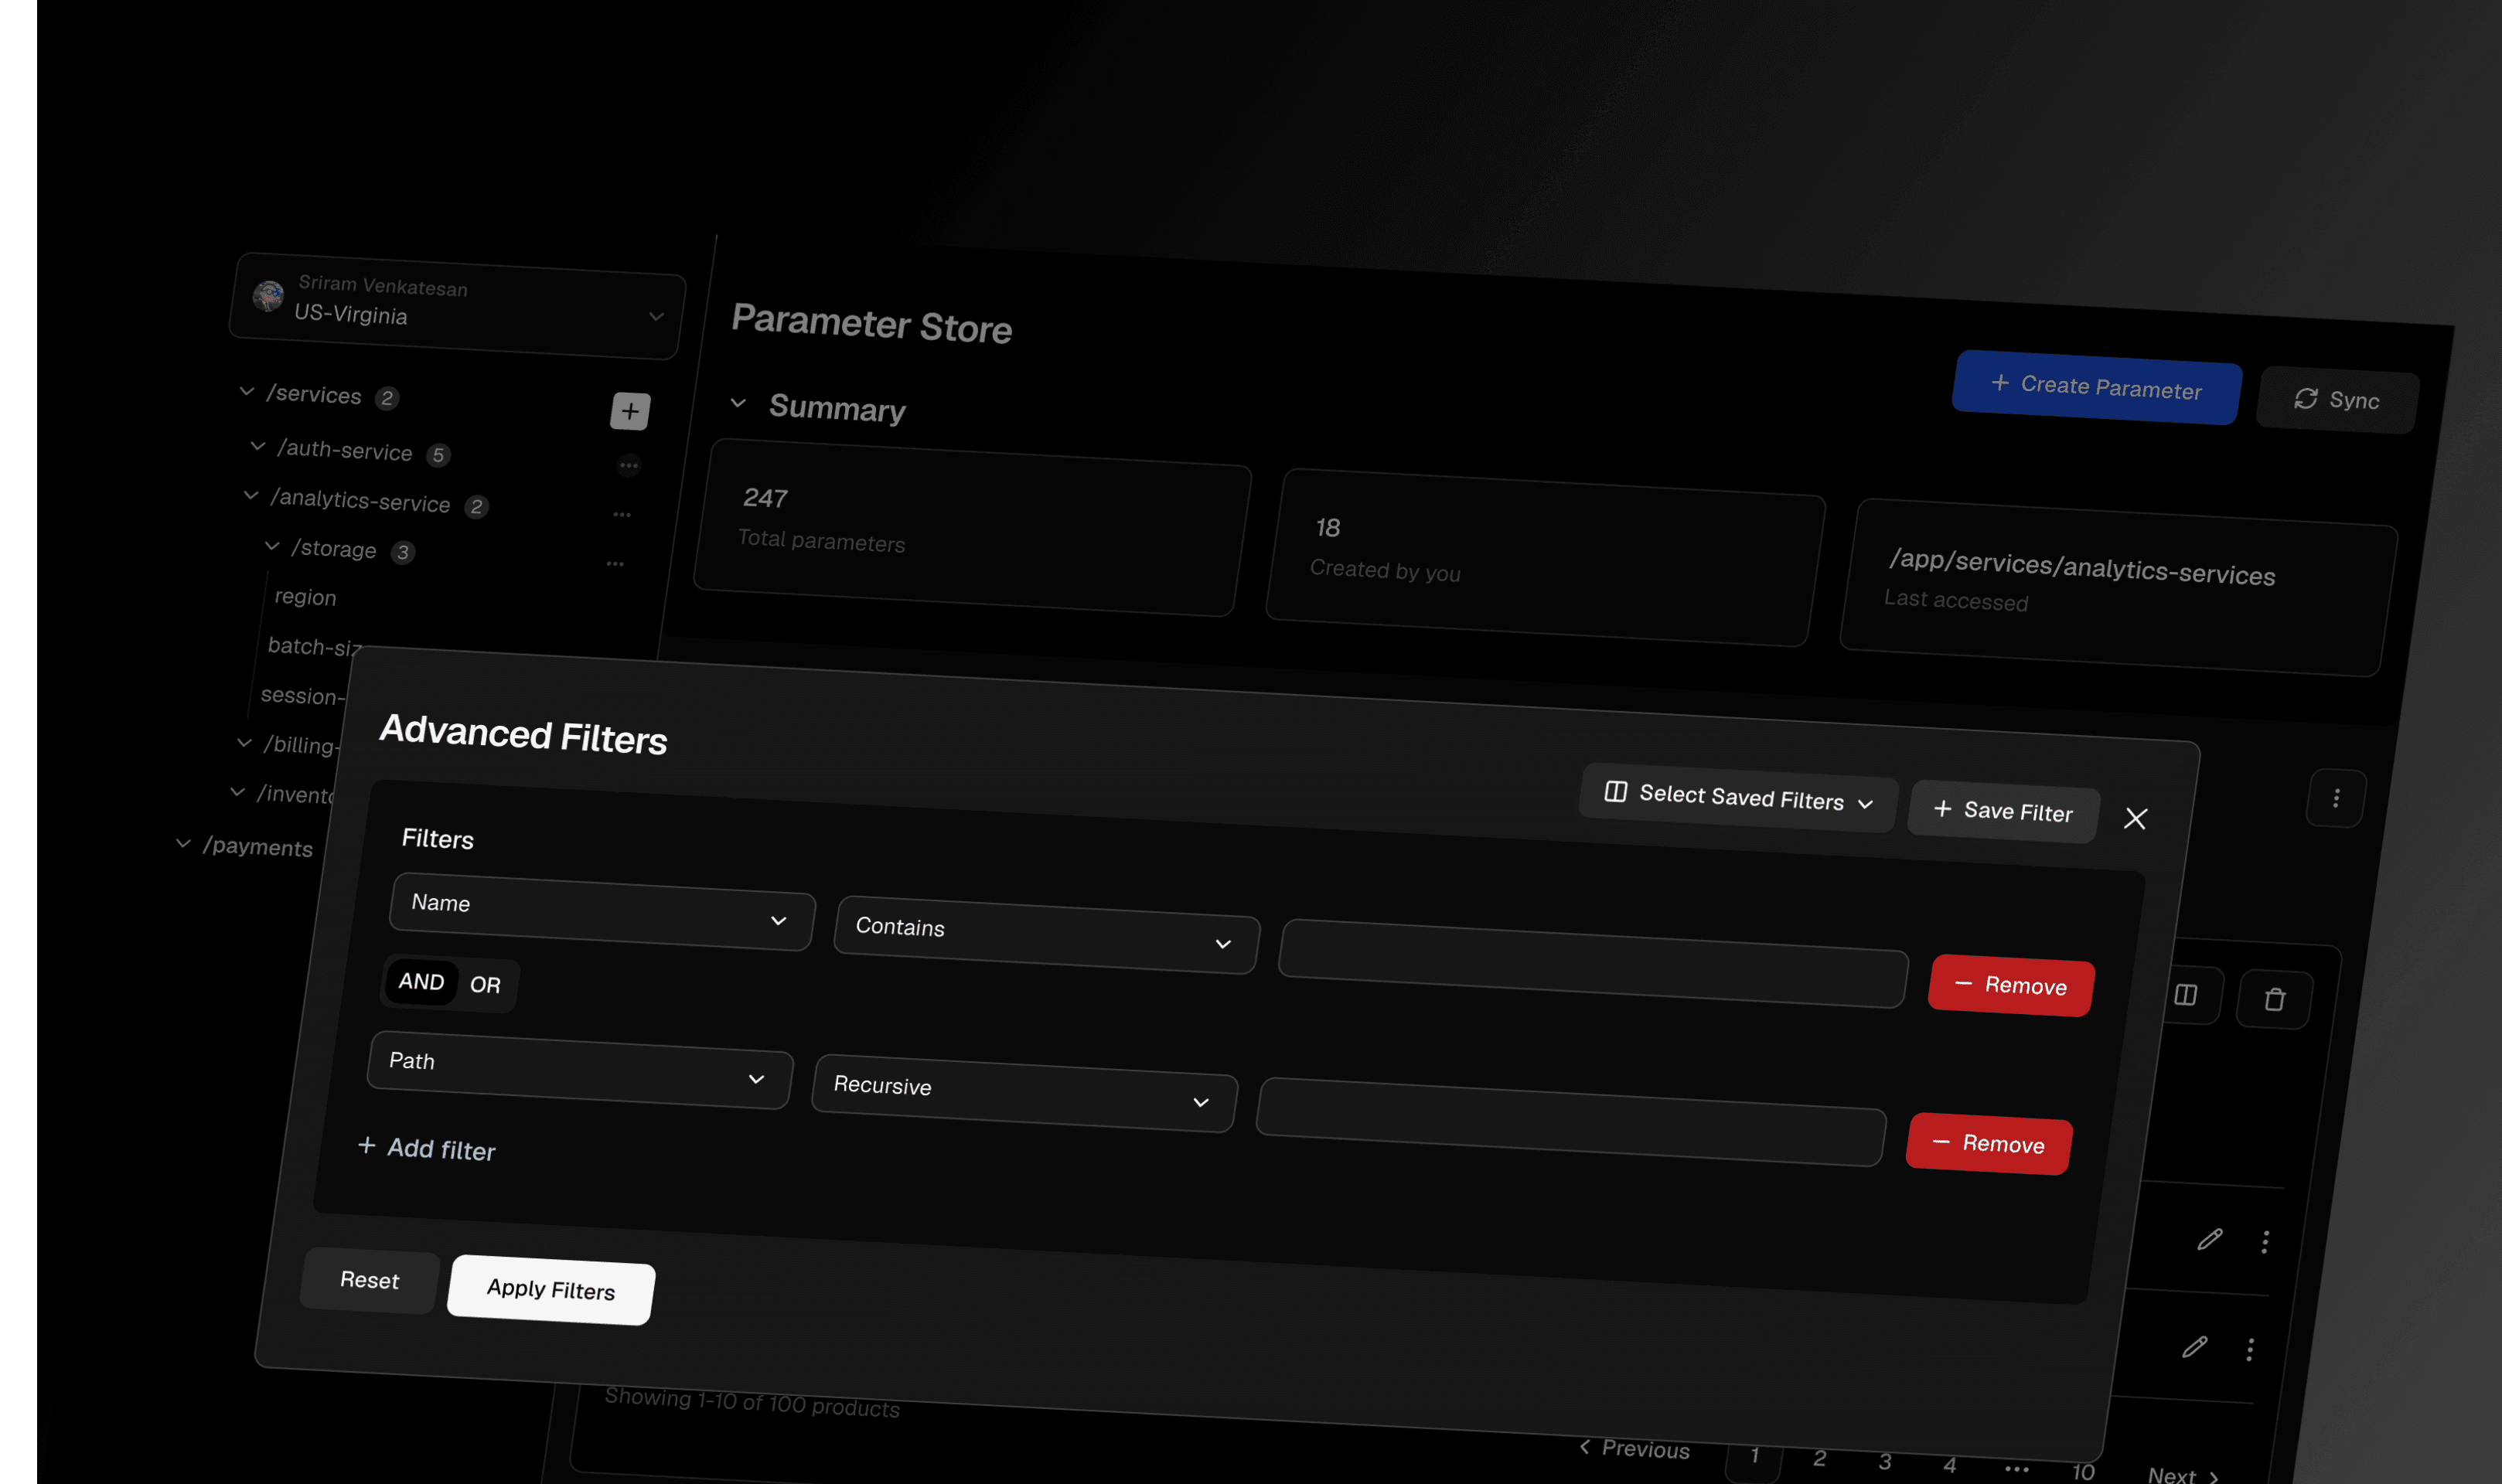Go to page 2 in pagination
Image resolution: width=2502 pixels, height=1484 pixels.
(x=1819, y=1458)
